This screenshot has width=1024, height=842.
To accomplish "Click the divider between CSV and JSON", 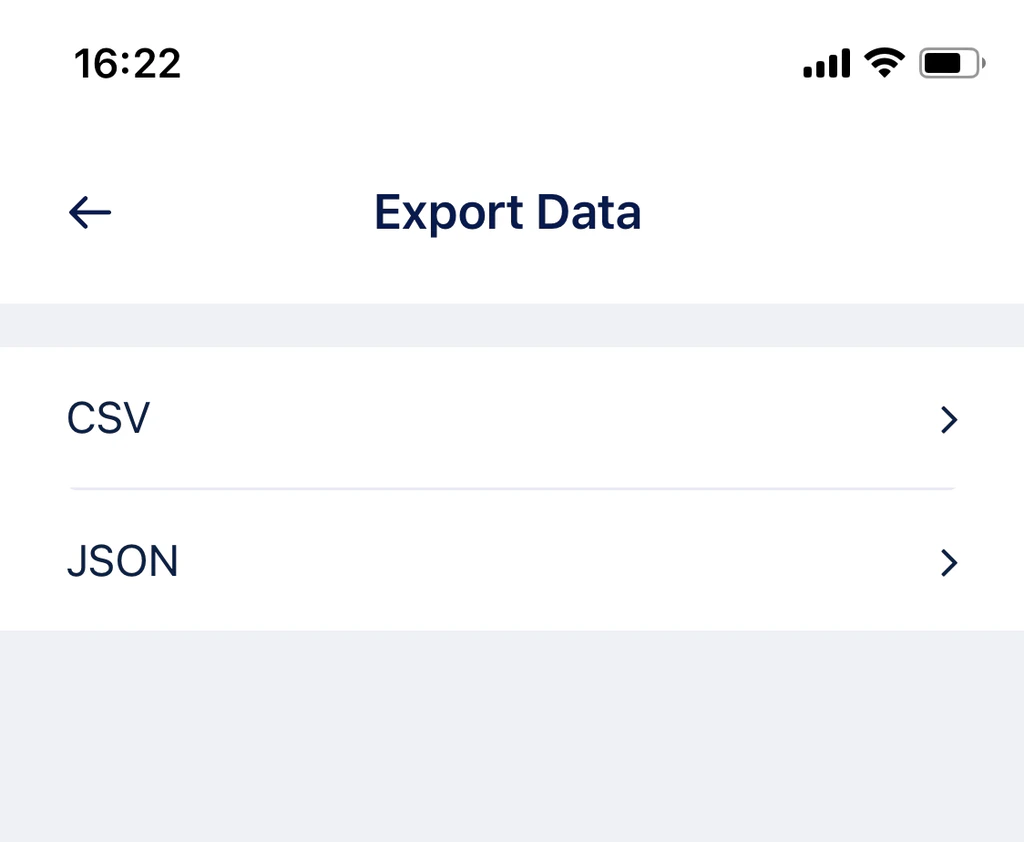I will pyautogui.click(x=512, y=489).
